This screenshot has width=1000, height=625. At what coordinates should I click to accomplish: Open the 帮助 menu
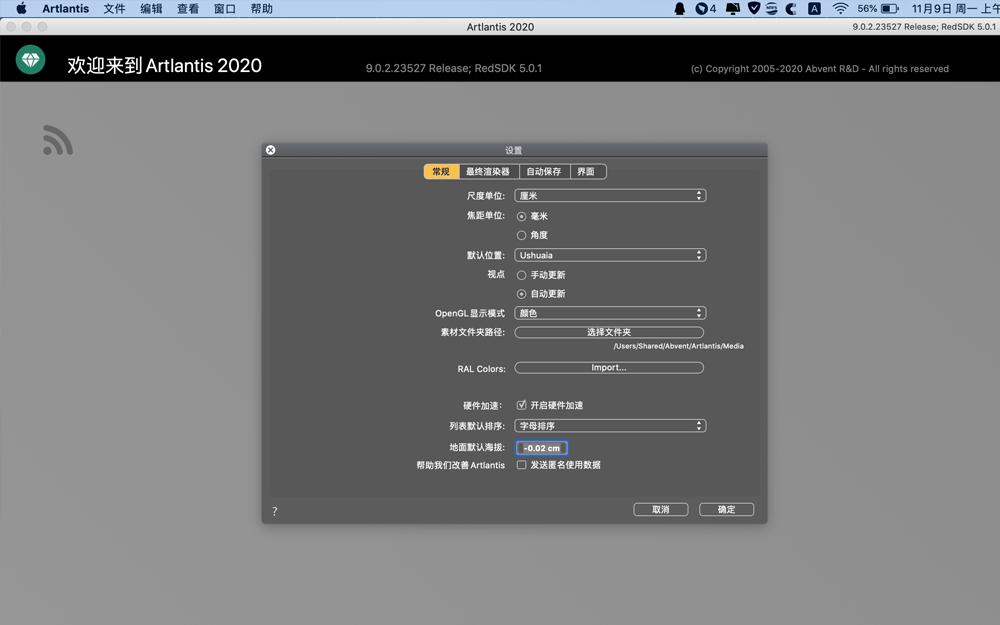[x=261, y=8]
